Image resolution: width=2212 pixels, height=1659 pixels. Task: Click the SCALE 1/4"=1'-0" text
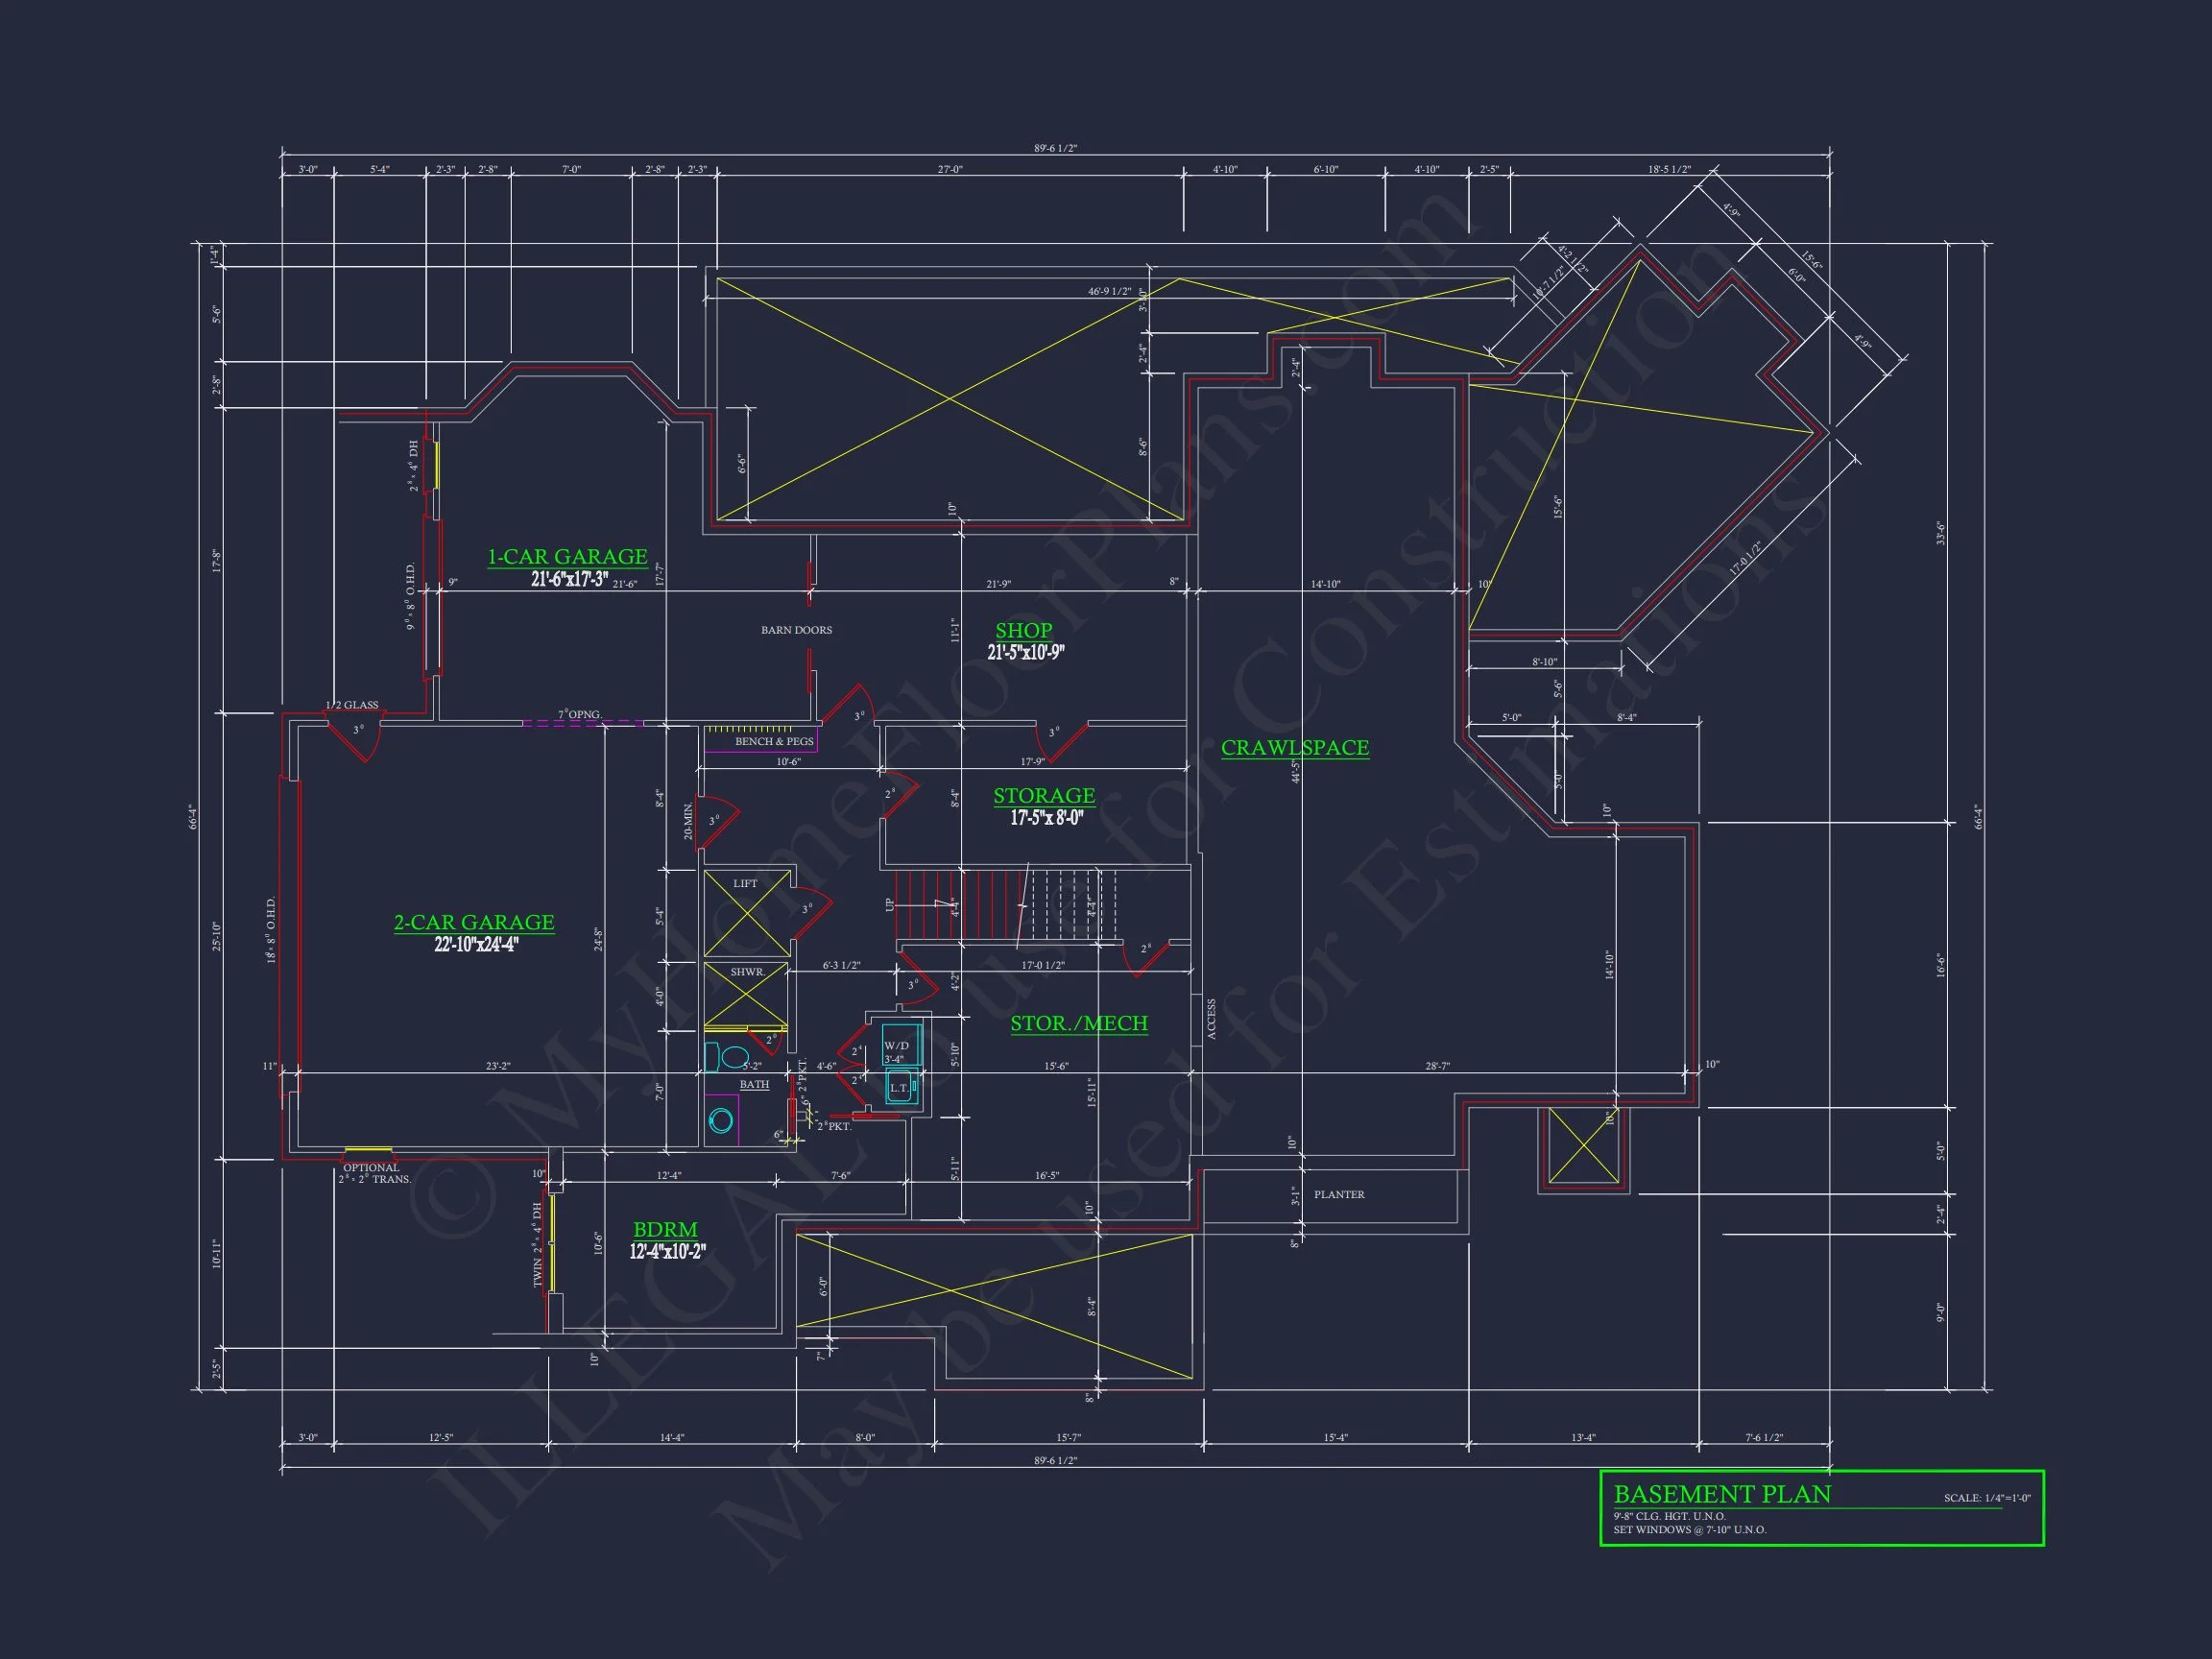(x=1986, y=1498)
